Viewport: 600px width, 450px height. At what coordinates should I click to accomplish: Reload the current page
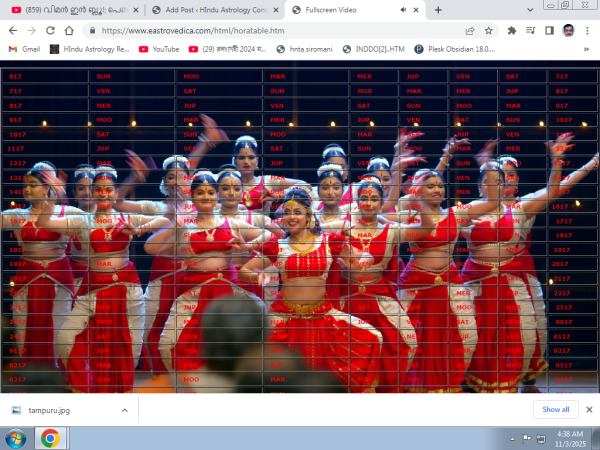pos(48,30)
